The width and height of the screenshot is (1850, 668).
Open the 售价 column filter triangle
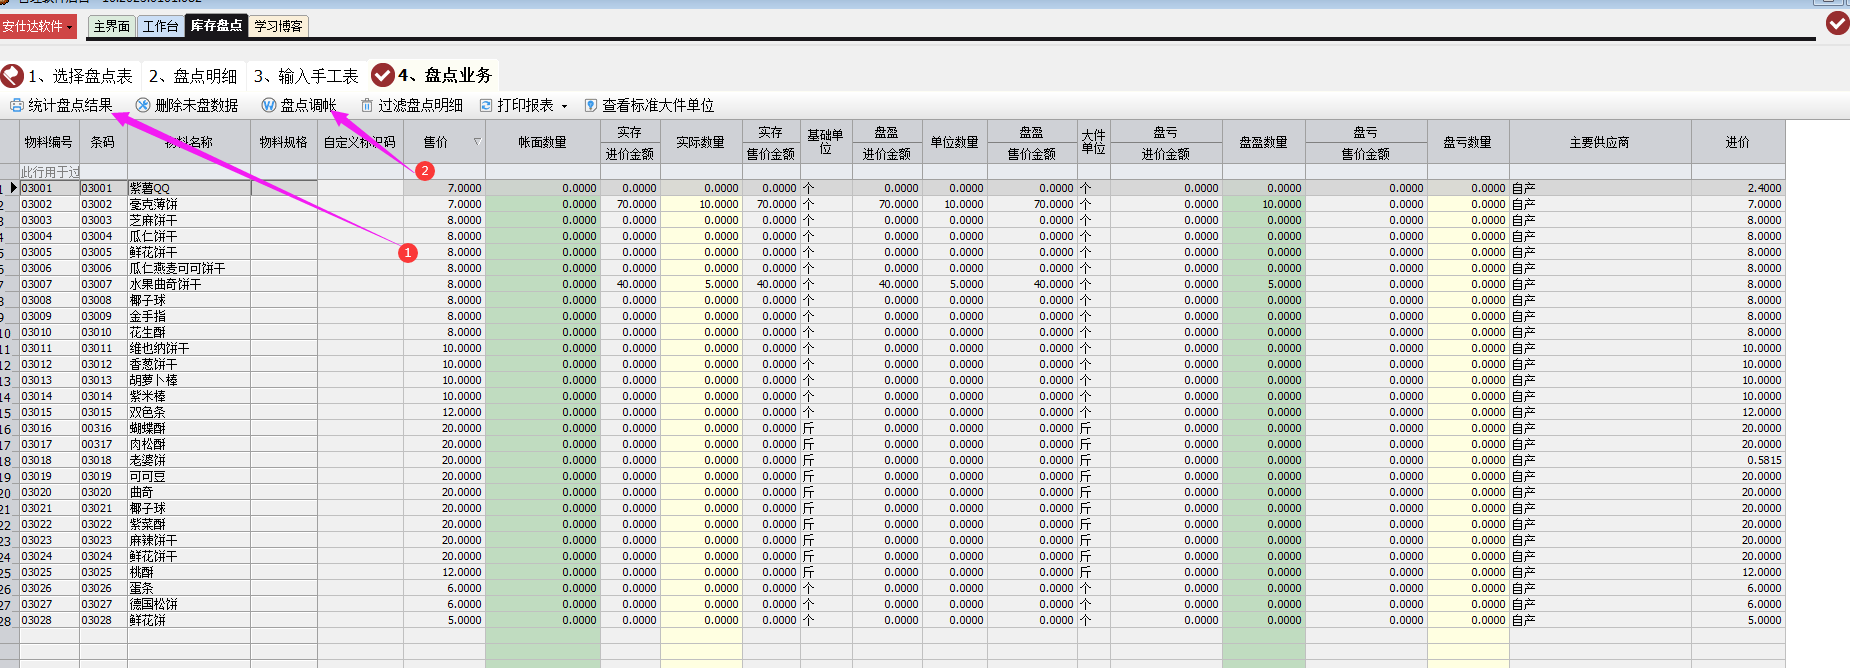point(477,142)
